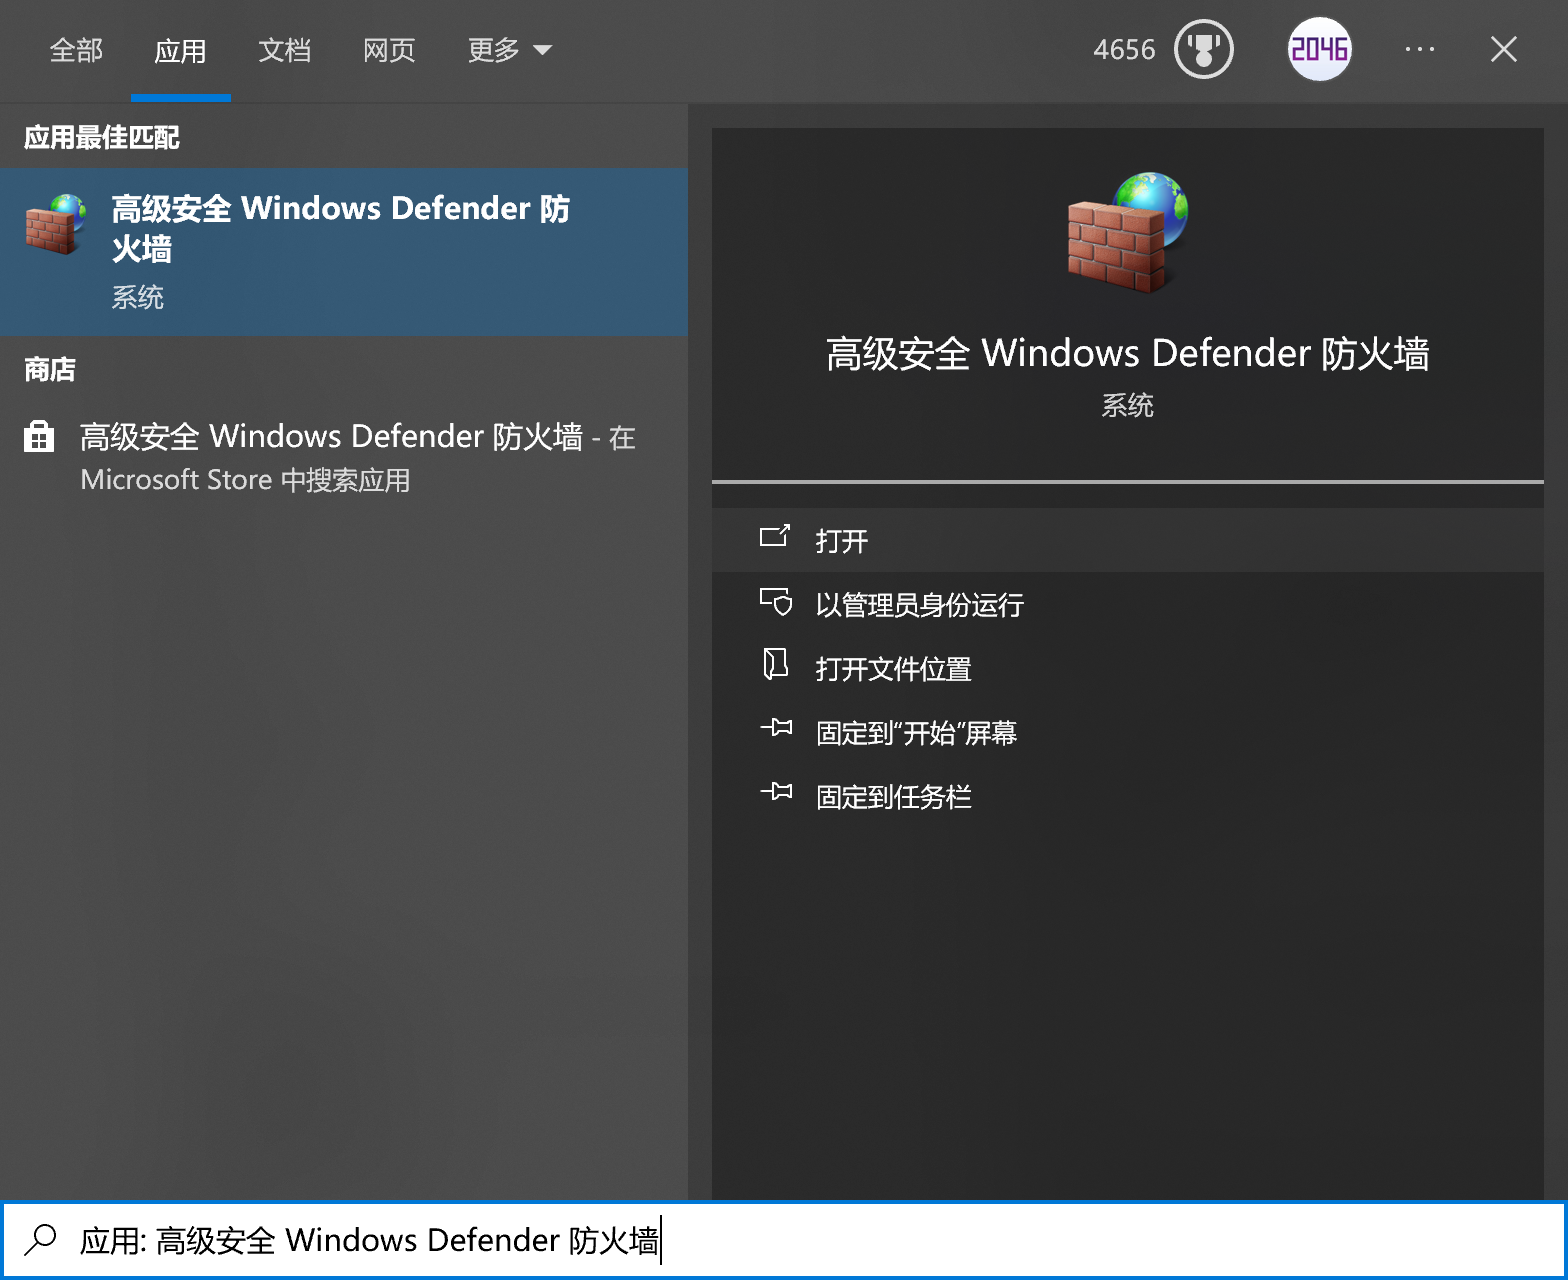1568x1280 pixels.
Task: Select 固定到"开始"屏幕 option
Action: tap(915, 733)
